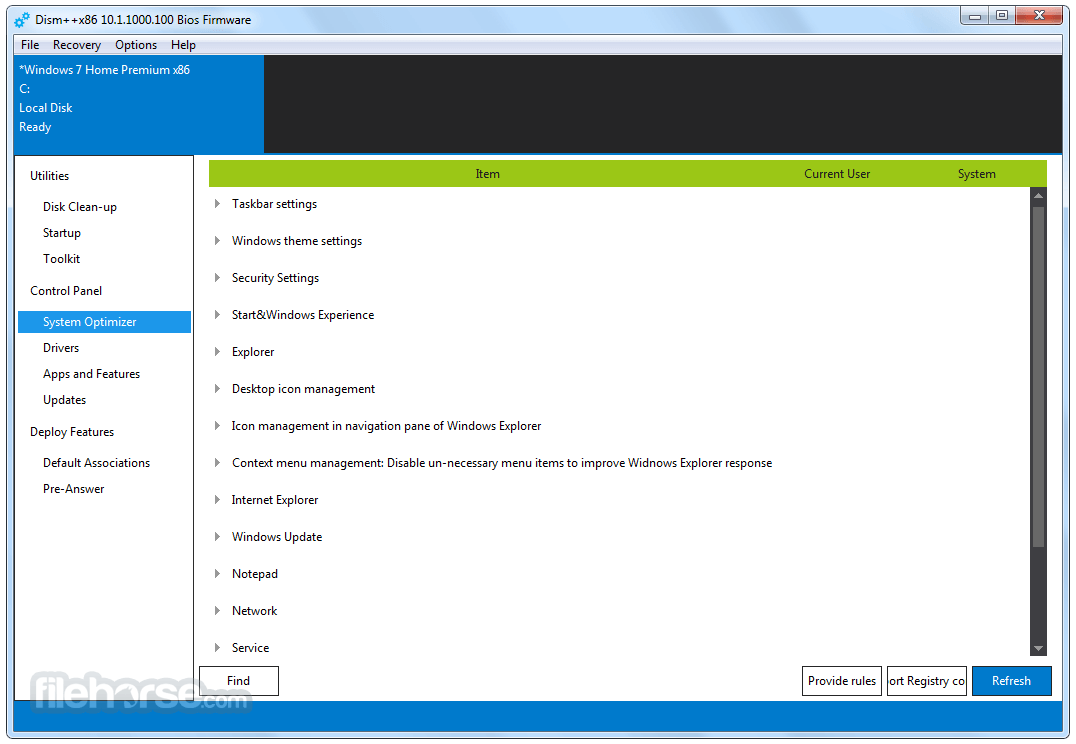Expand the Start&Windows Experience group
This screenshot has height=744, width=1076.
click(217, 315)
